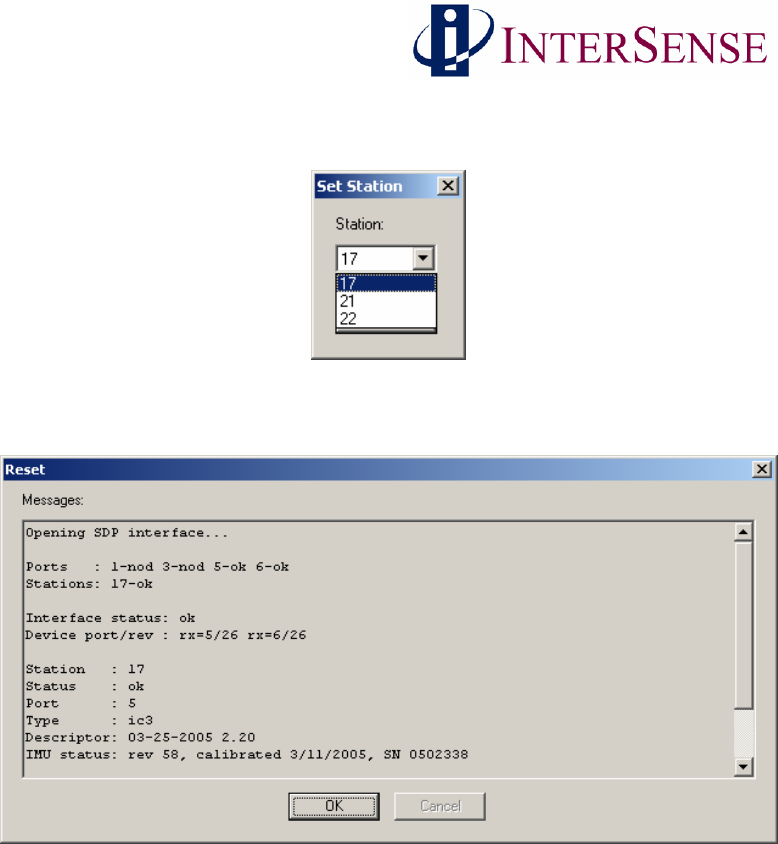This screenshot has width=778, height=844.
Task: Click the 'IMU status' message line
Action: [247, 755]
